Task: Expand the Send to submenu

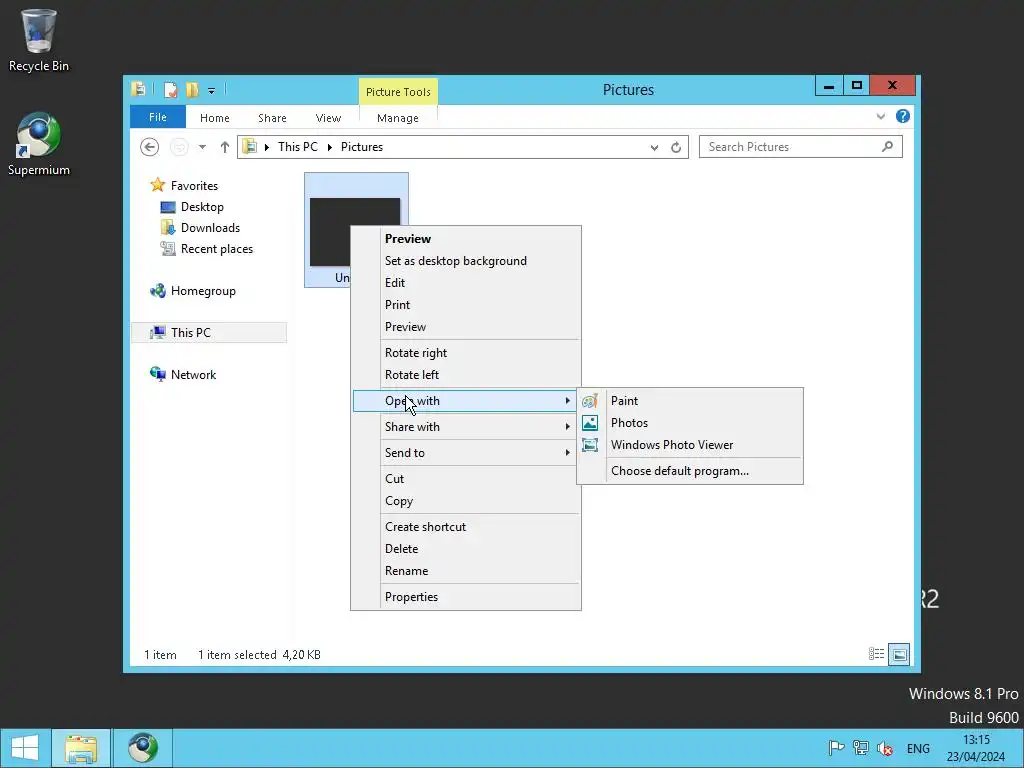Action: click(466, 453)
